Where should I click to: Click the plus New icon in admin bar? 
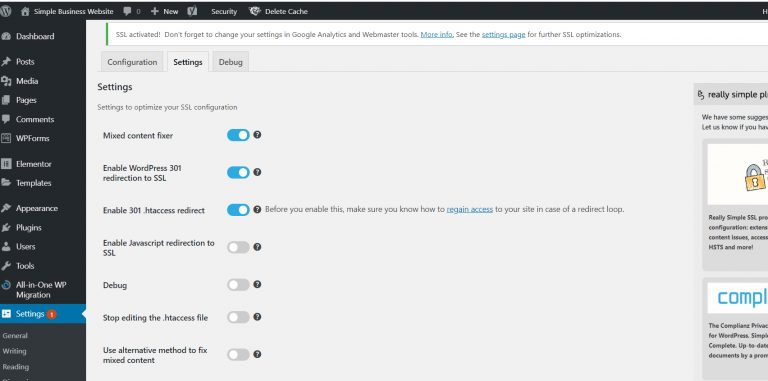[154, 11]
